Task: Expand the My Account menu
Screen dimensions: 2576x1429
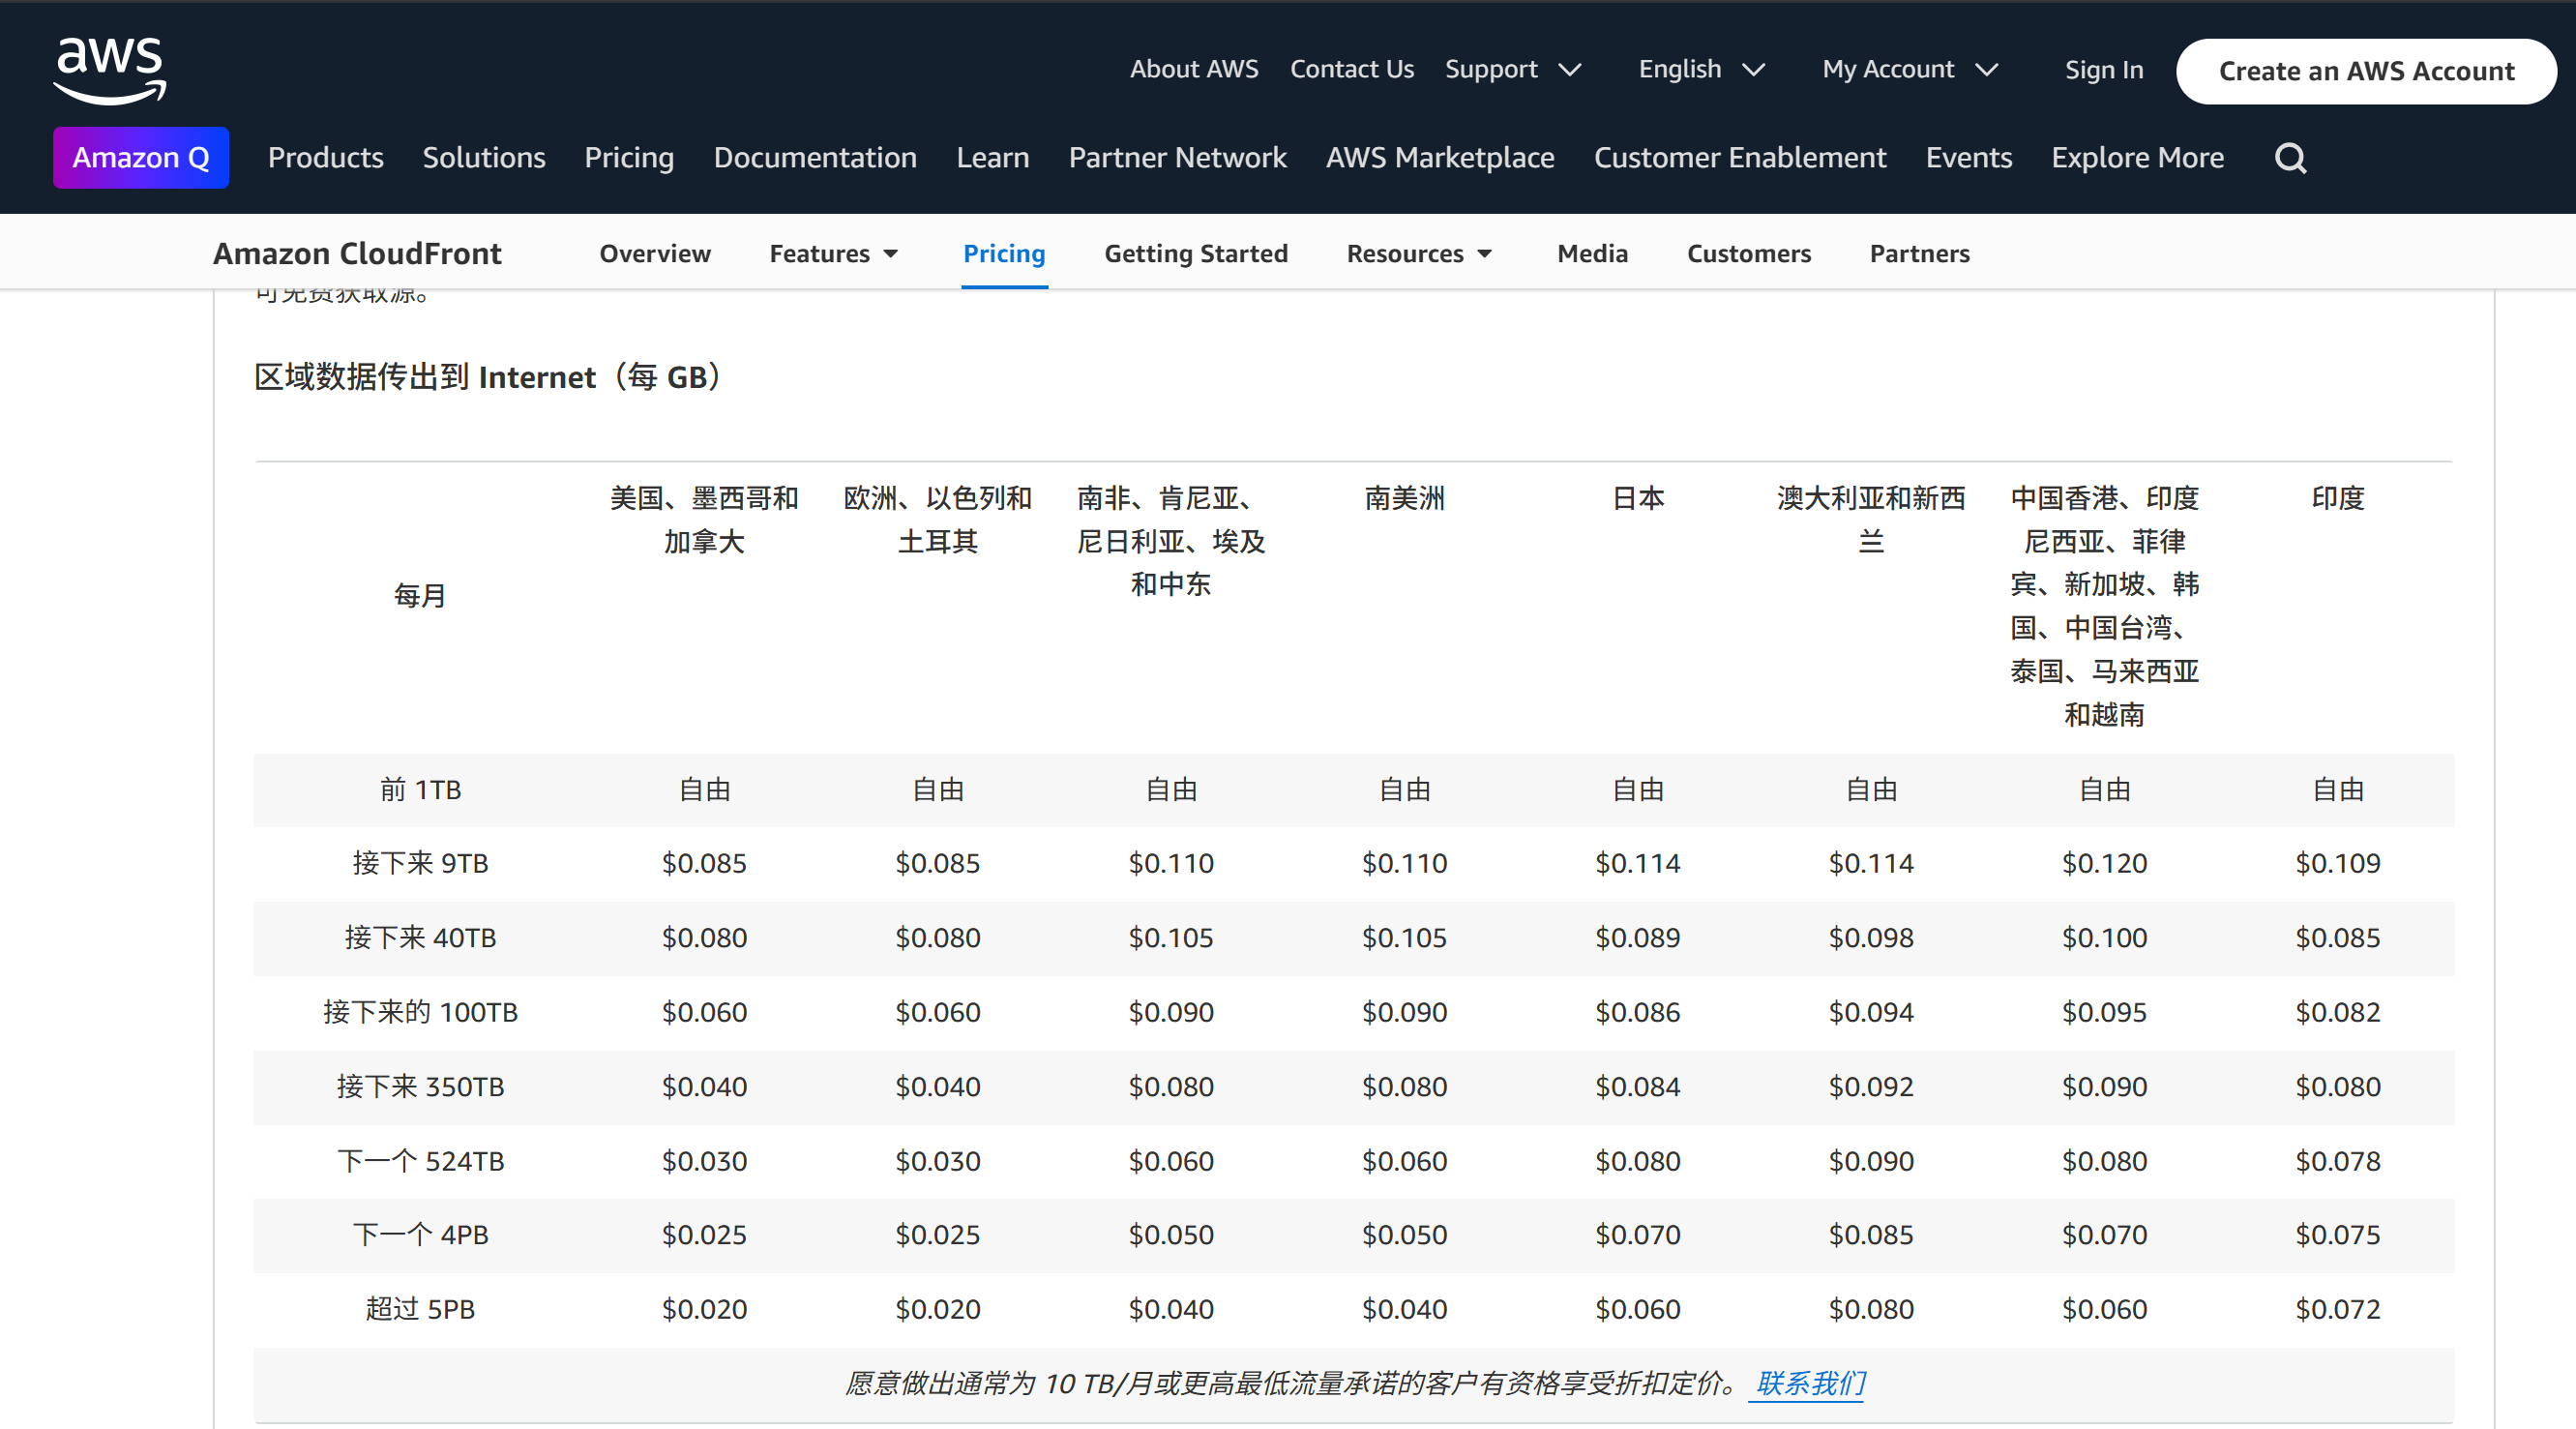Action: click(x=1910, y=69)
